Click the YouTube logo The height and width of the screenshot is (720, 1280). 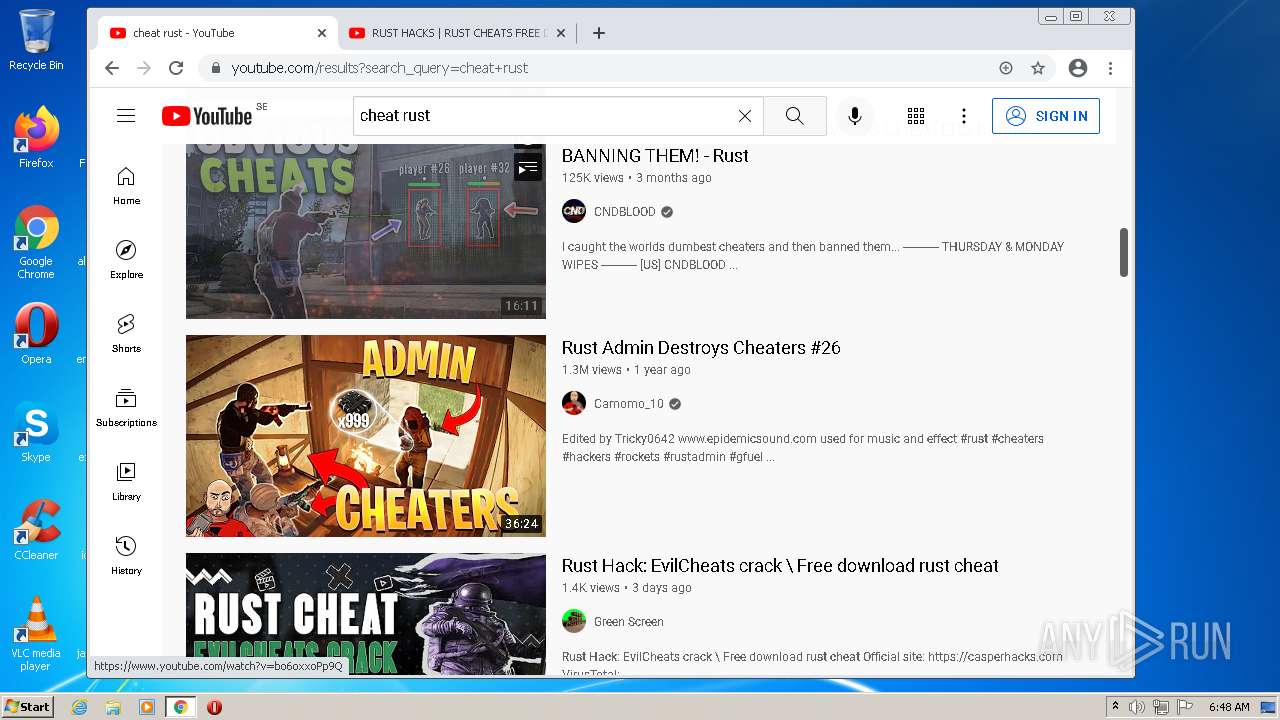pyautogui.click(x=207, y=116)
